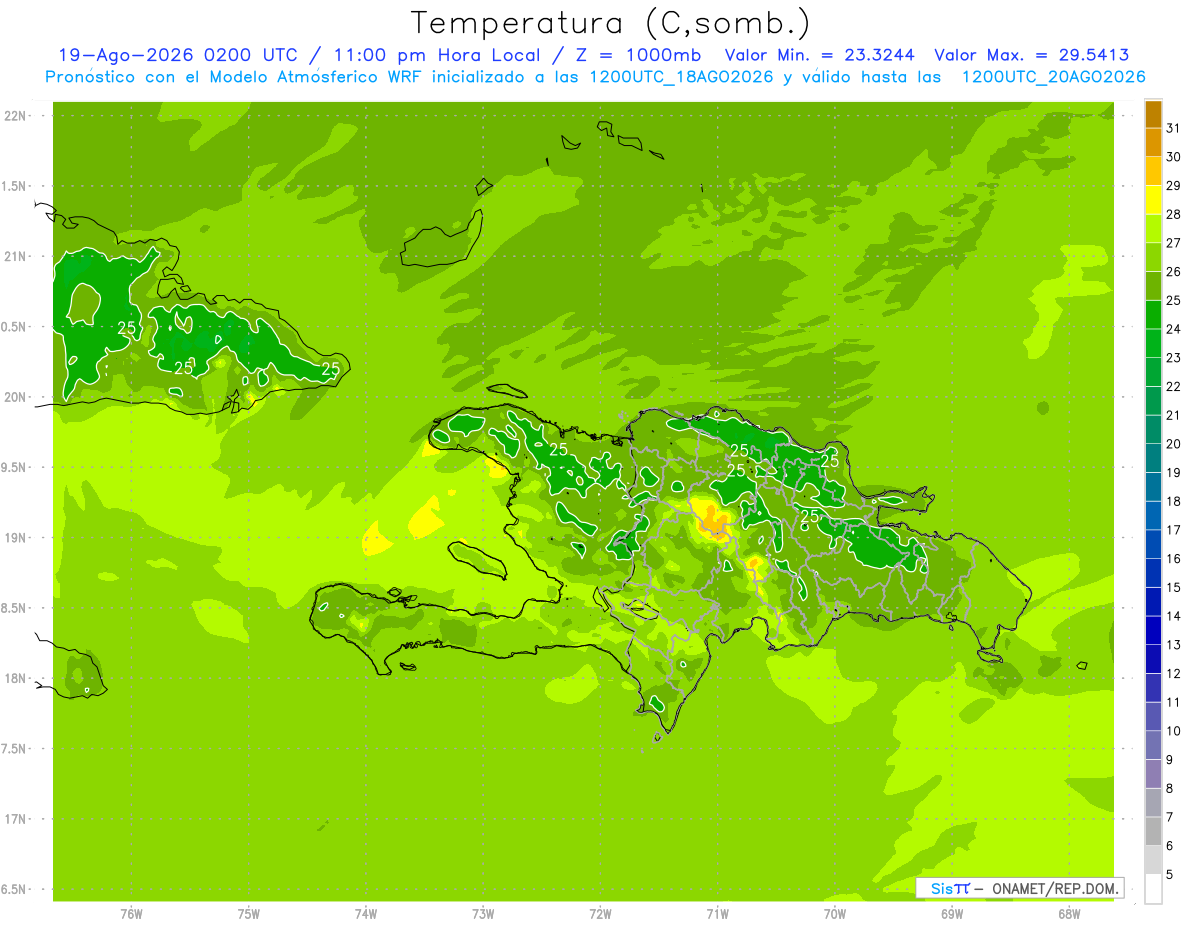The image size is (1200, 927).
Task: Click the '72W' longitude label
Action: pos(600,914)
